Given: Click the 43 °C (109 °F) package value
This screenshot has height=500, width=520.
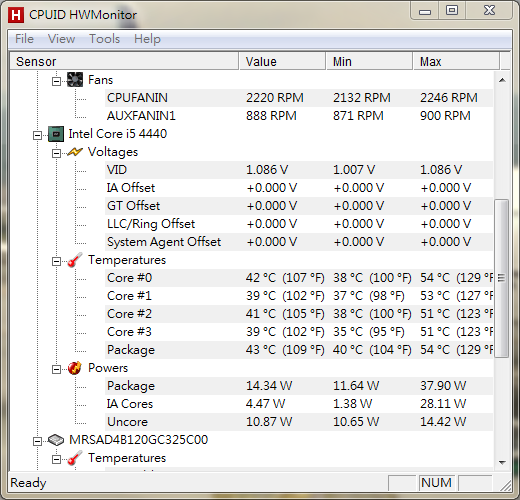Looking at the screenshot, I should pyautogui.click(x=285, y=350).
